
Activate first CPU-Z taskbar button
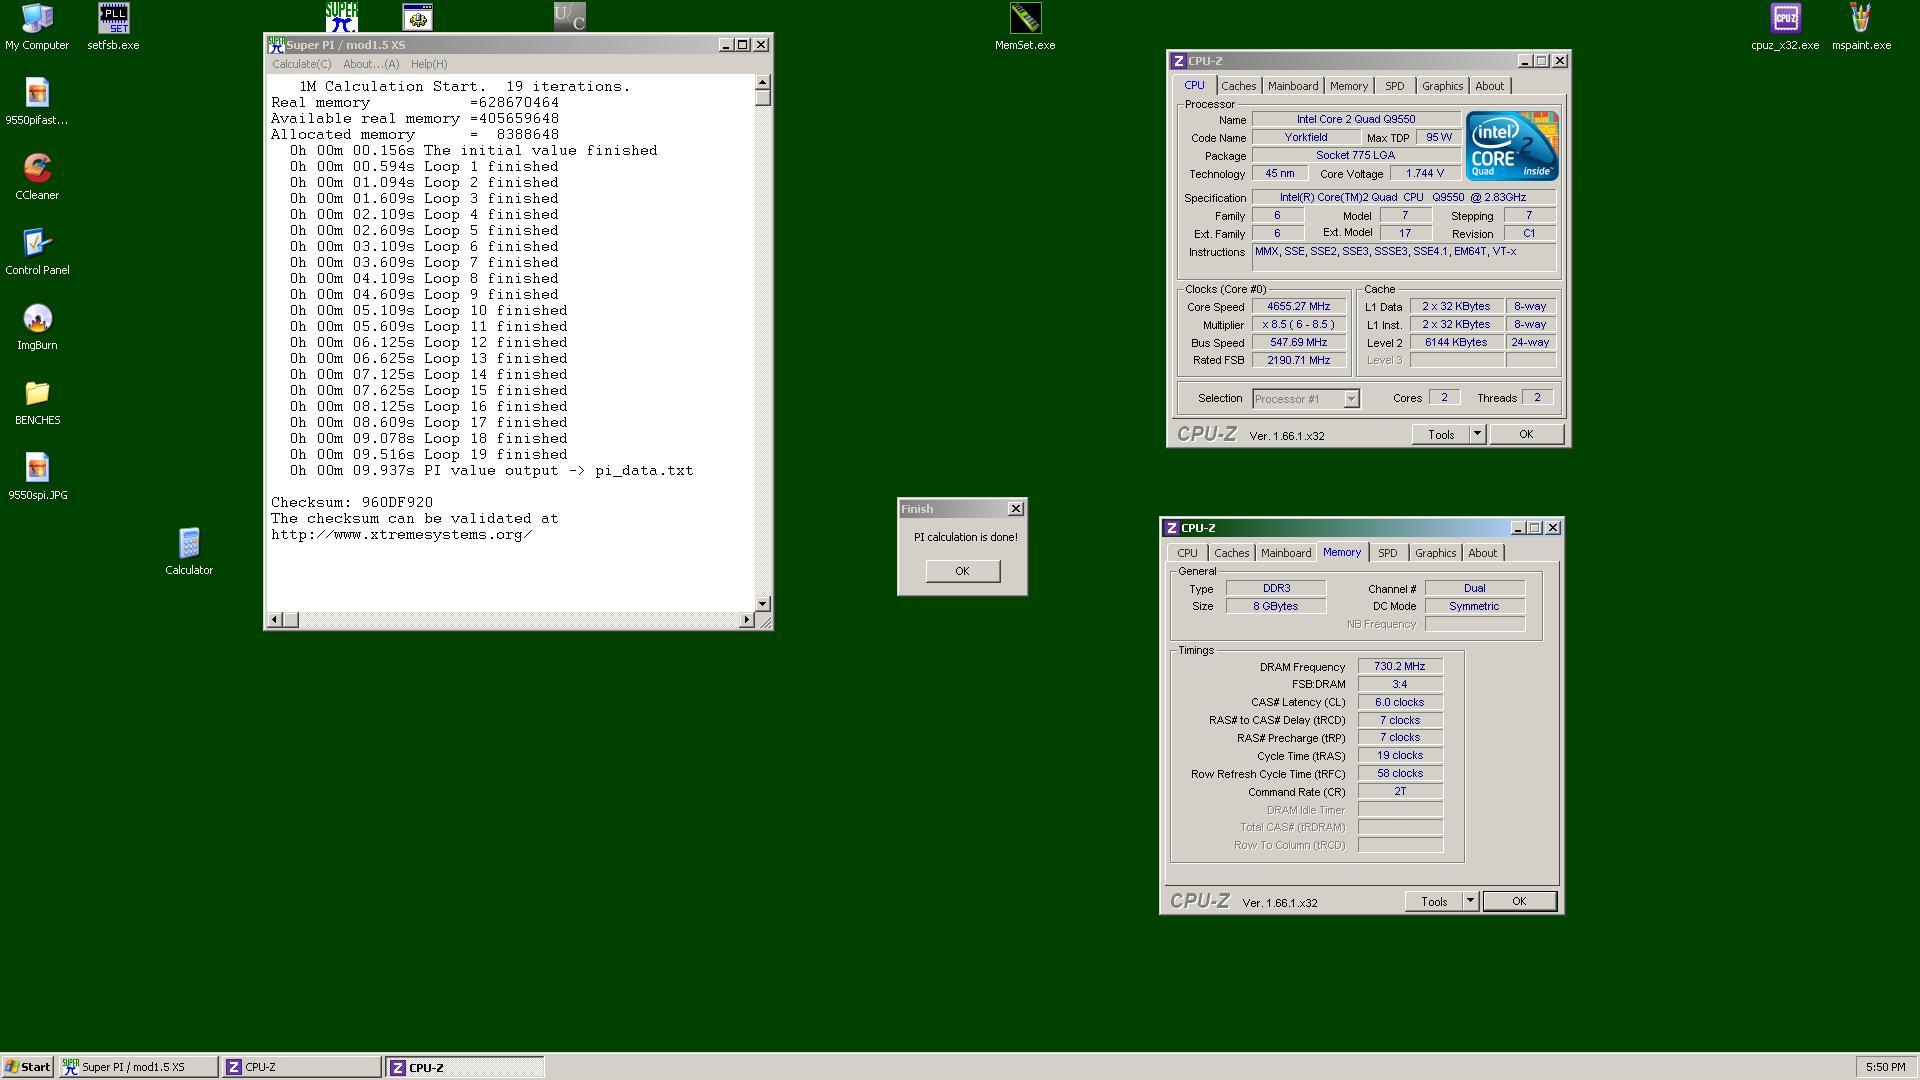301,1067
